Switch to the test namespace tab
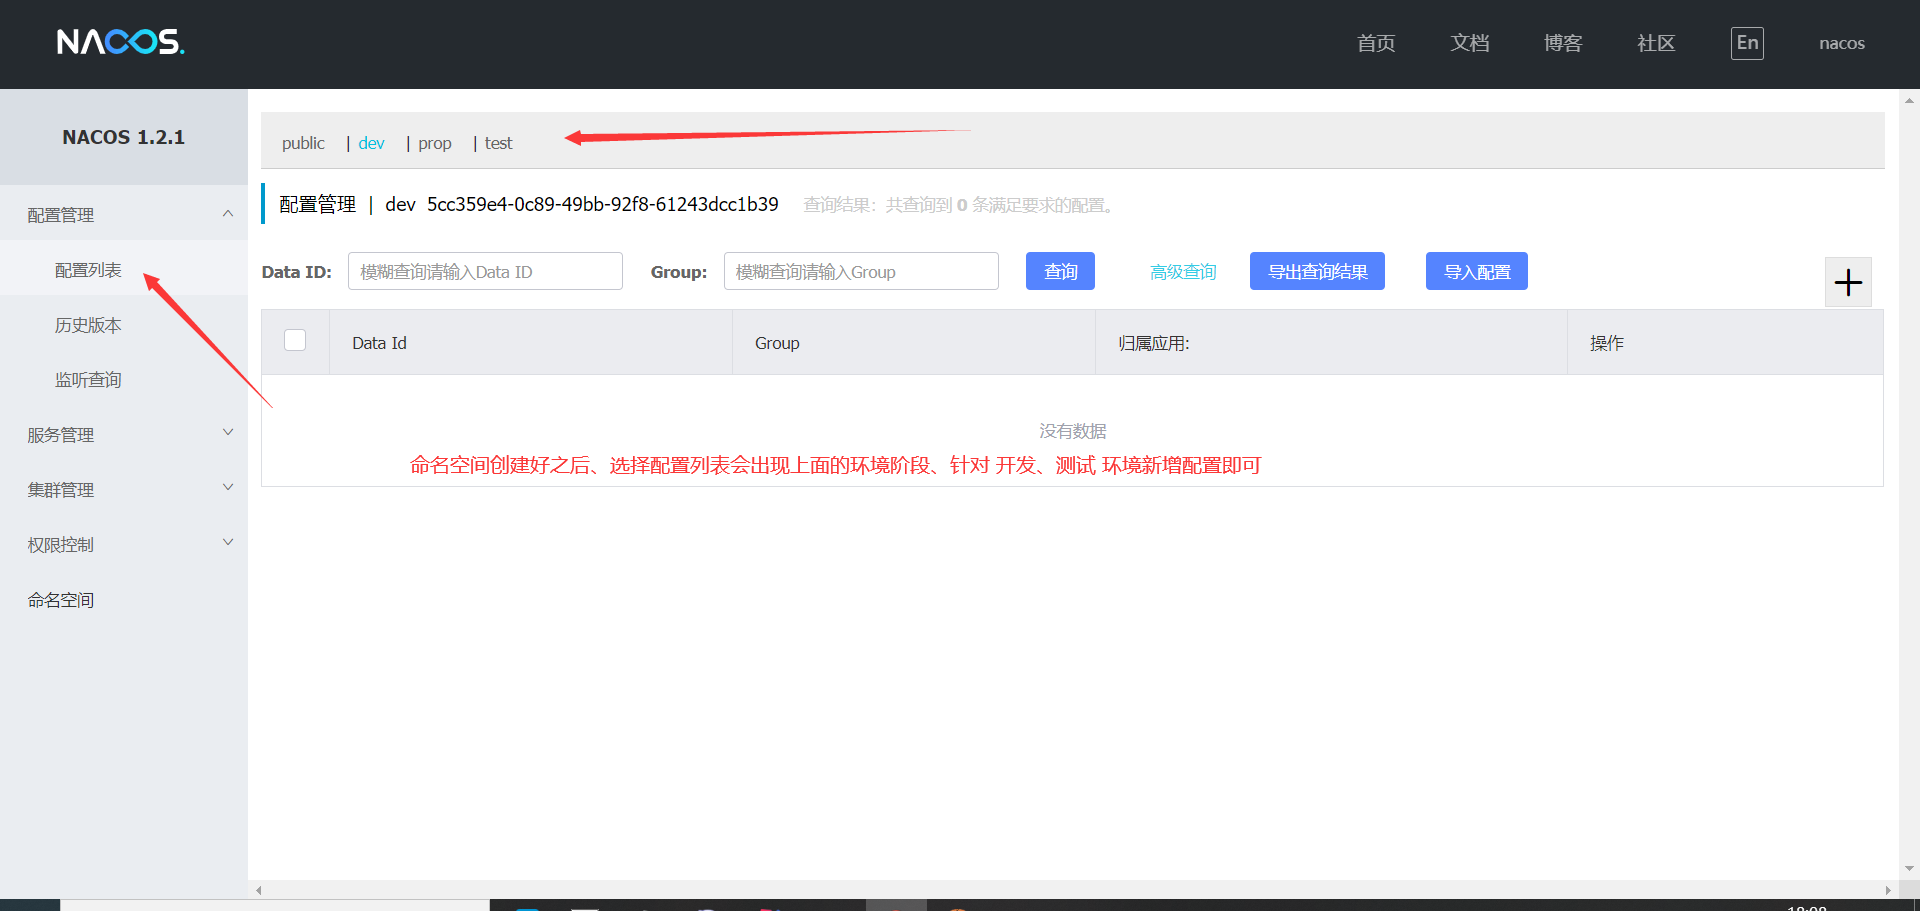This screenshot has height=911, width=1920. [498, 143]
